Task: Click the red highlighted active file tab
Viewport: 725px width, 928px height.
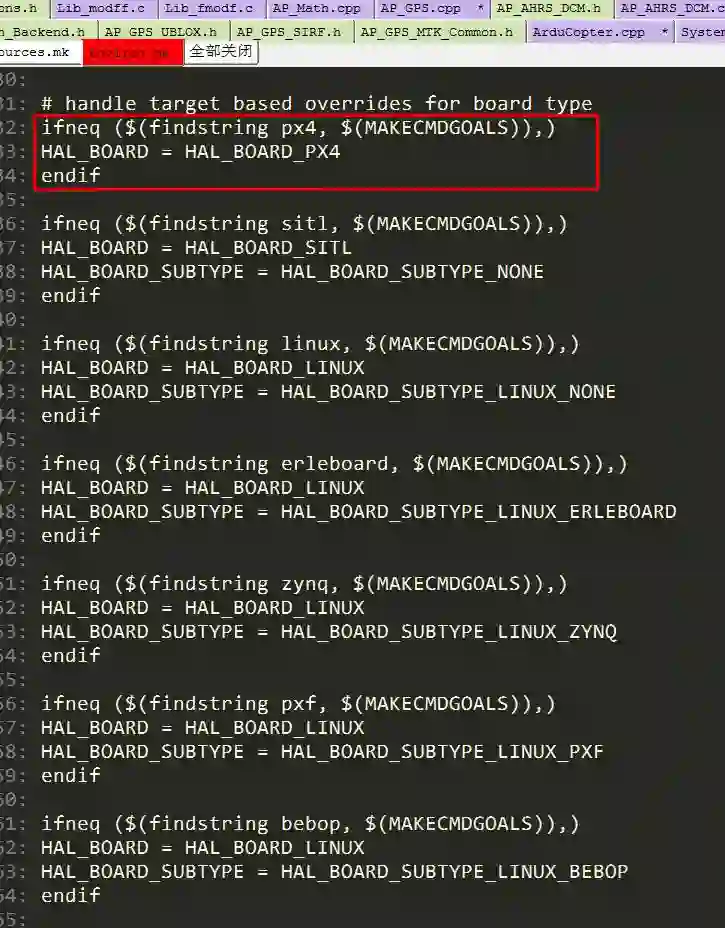Action: point(133,53)
